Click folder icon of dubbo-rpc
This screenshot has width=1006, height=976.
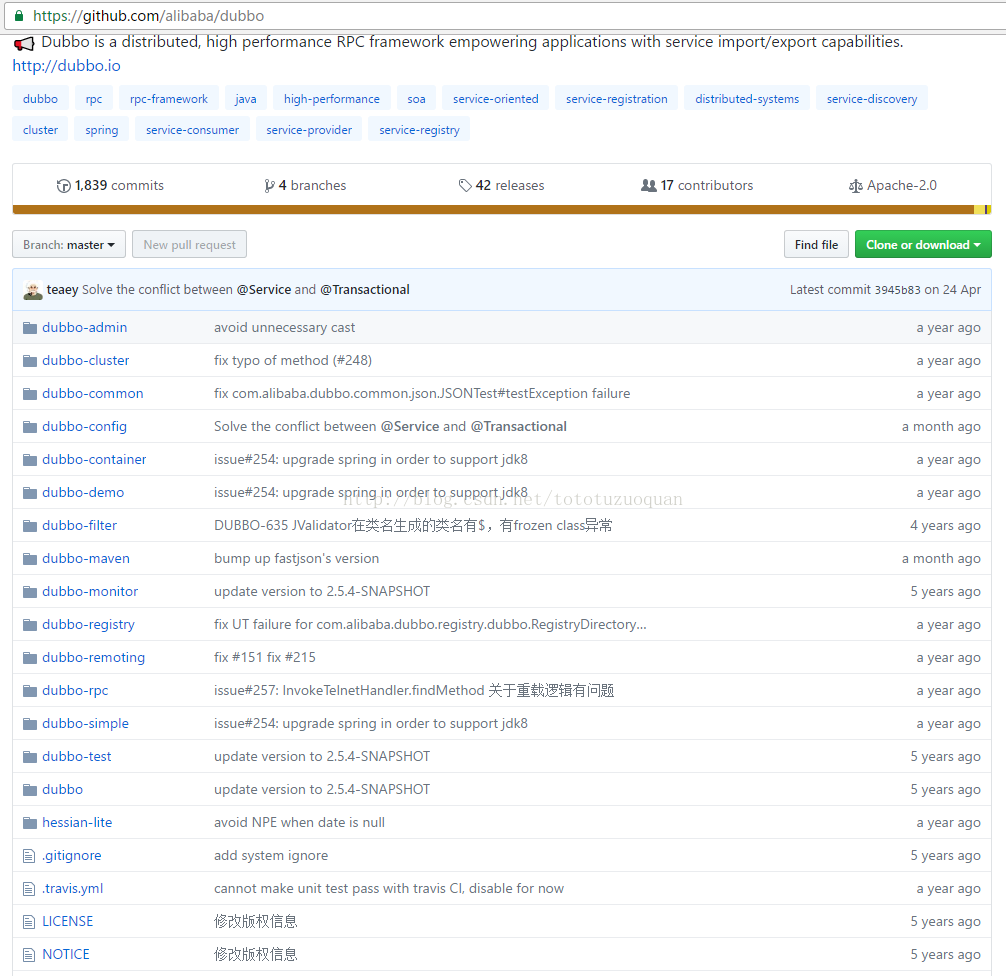click(30, 691)
